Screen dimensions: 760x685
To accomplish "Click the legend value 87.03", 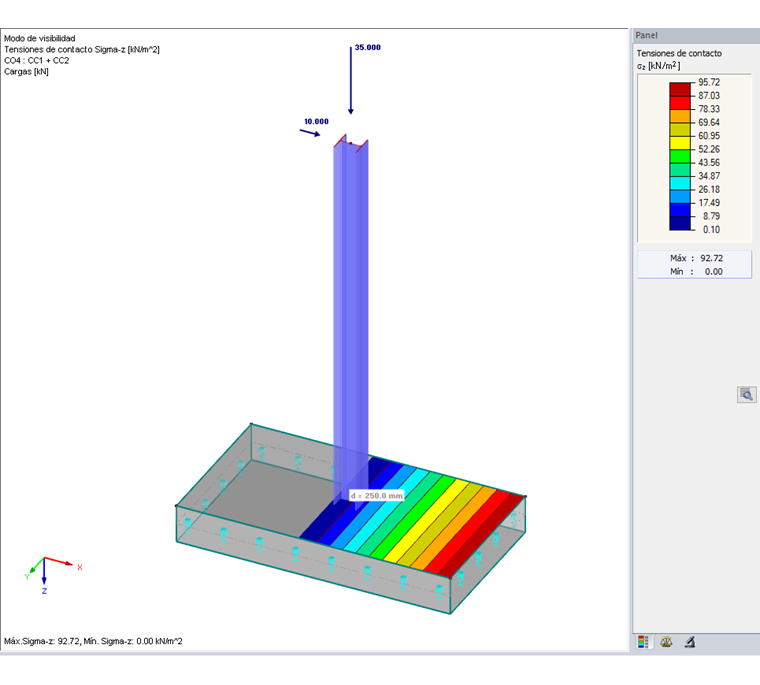I will coord(709,96).
